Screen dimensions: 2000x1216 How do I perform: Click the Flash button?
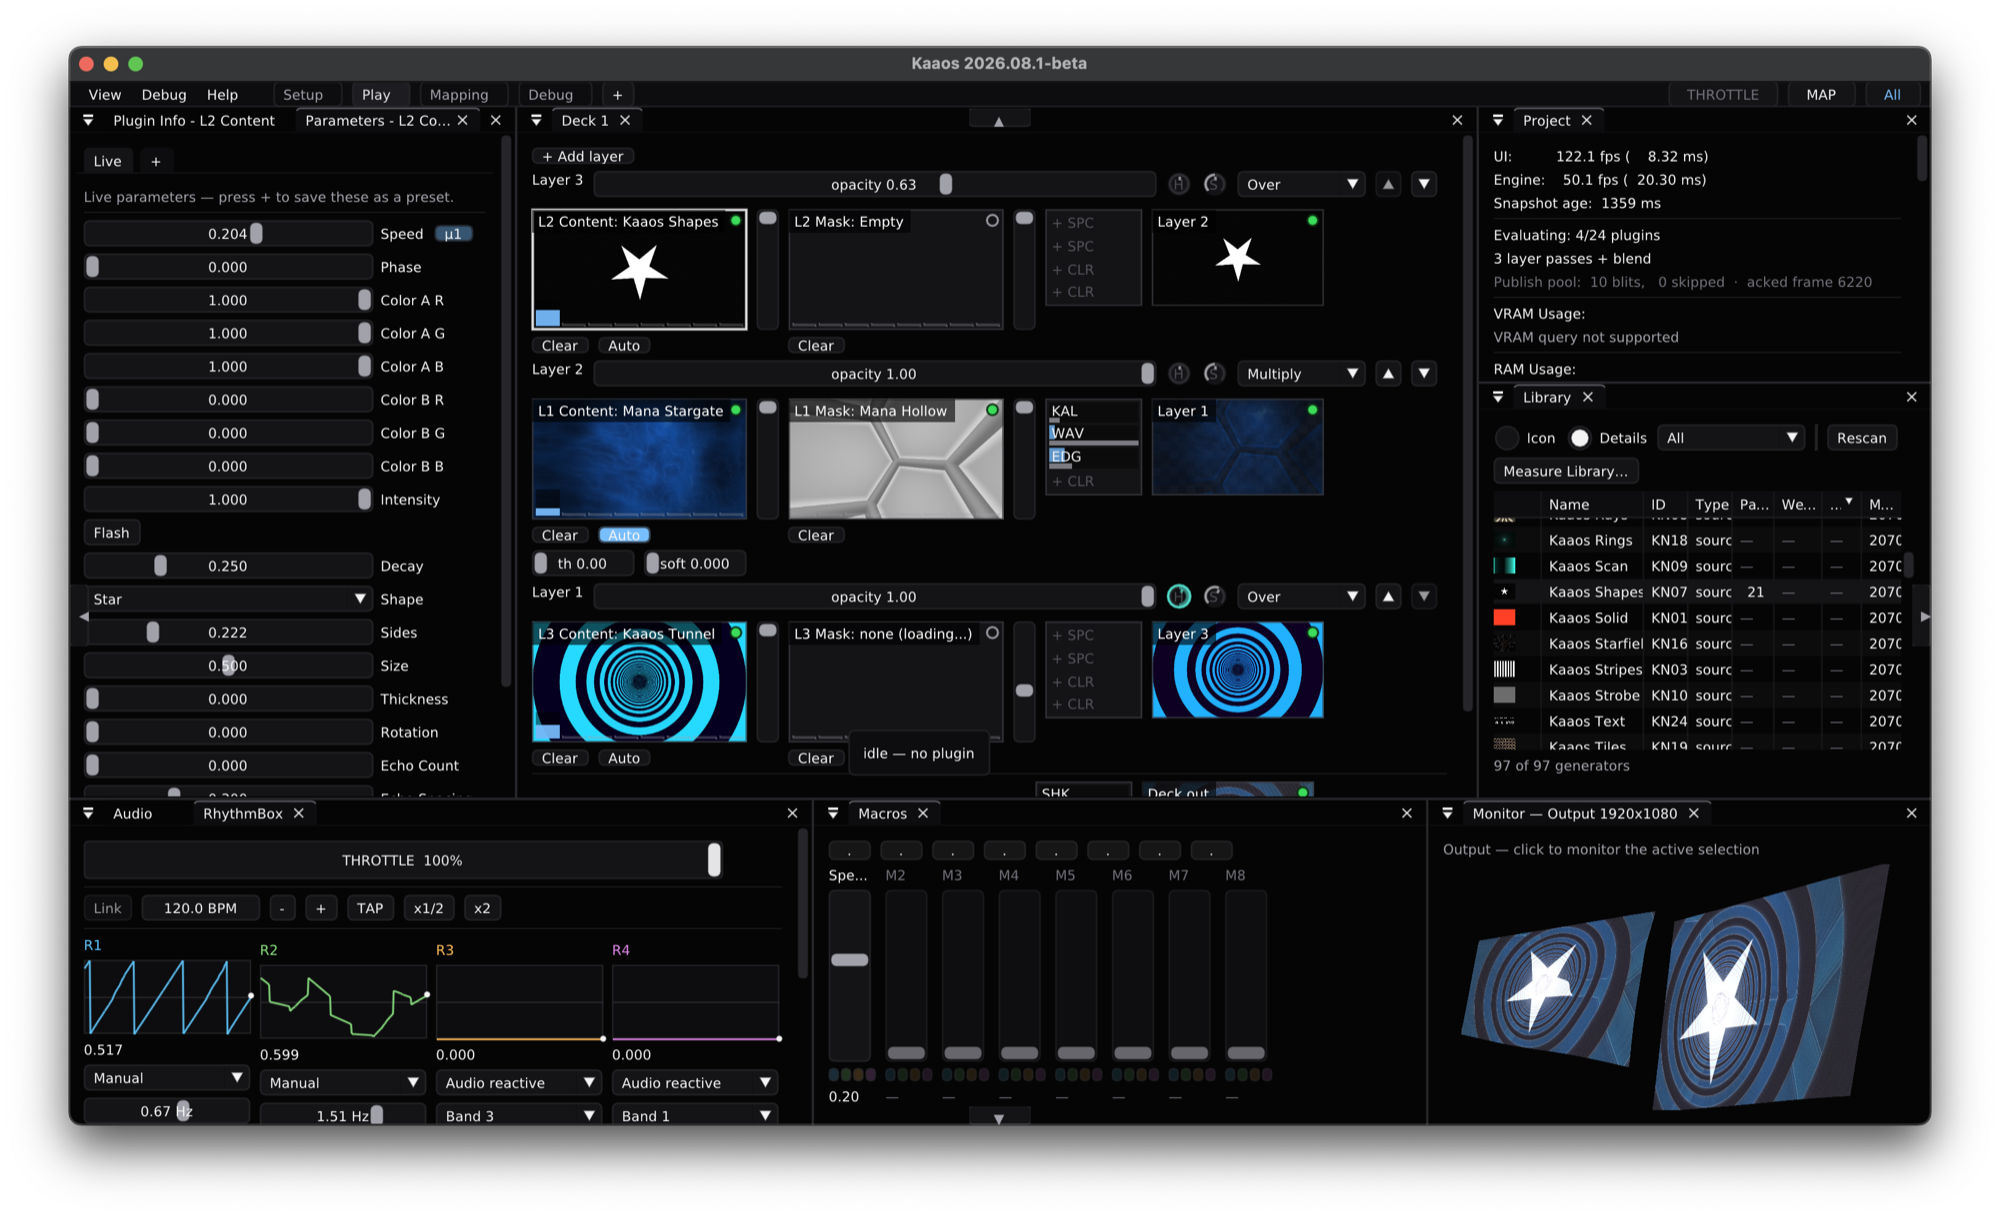tap(111, 532)
